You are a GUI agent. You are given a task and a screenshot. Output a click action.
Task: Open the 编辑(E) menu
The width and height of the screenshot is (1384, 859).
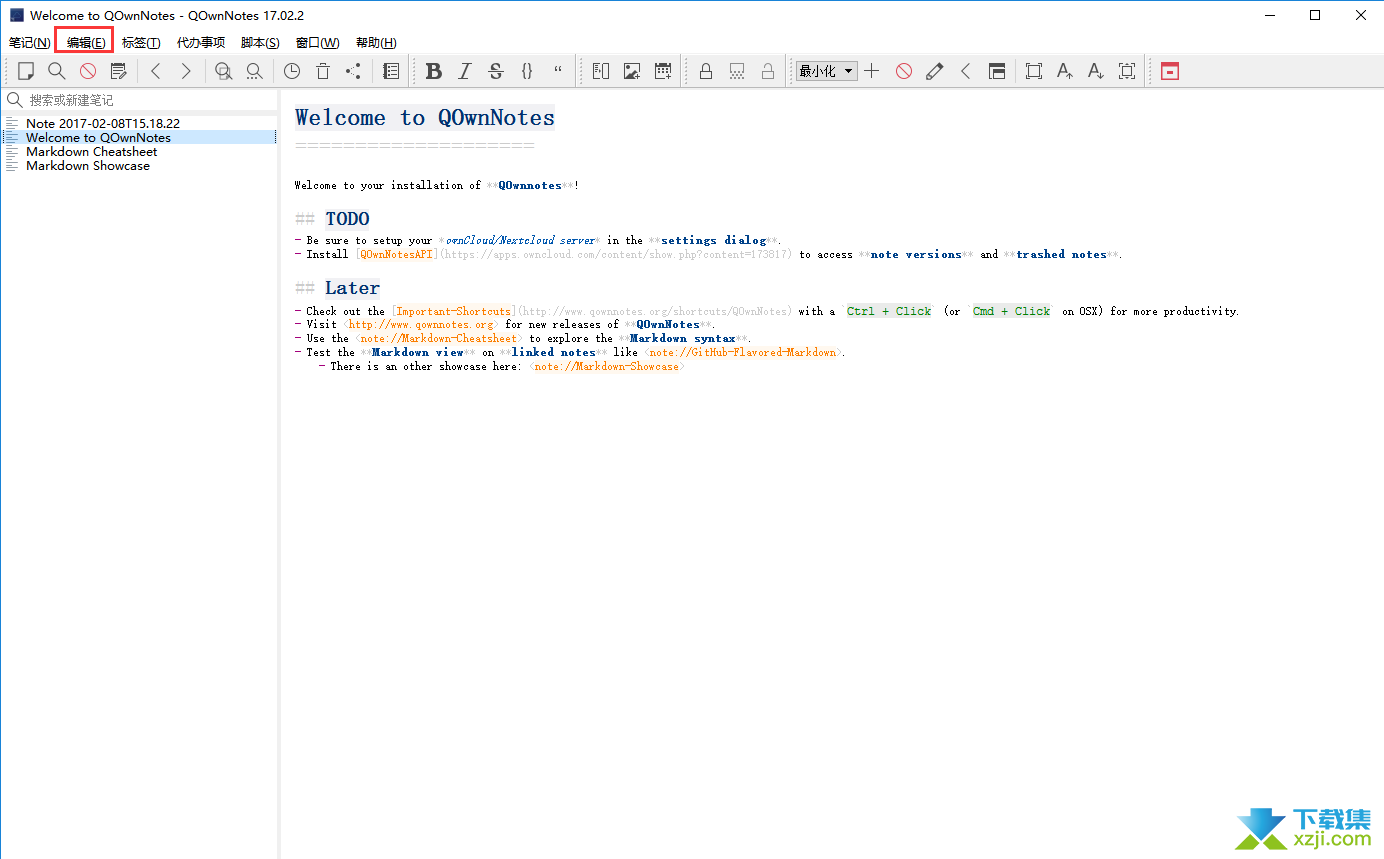tap(86, 43)
